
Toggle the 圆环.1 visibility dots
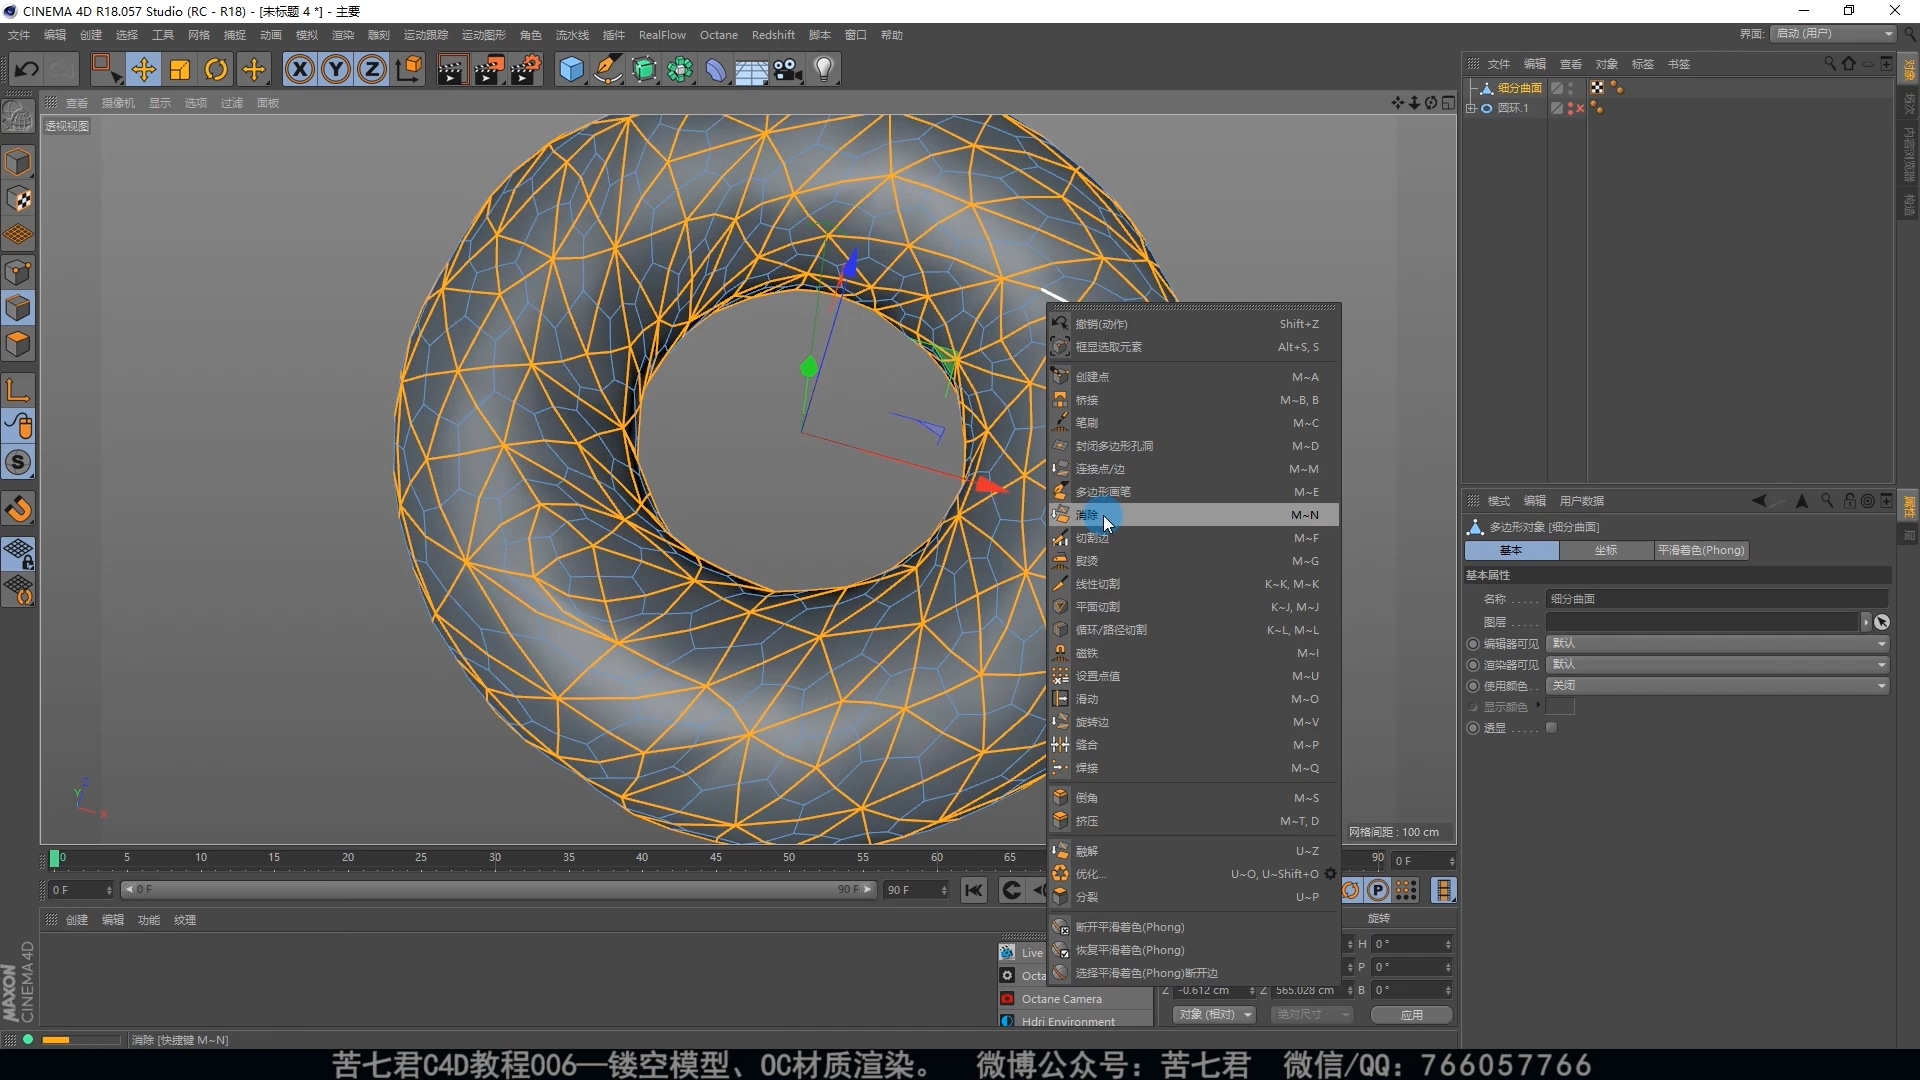point(1571,108)
